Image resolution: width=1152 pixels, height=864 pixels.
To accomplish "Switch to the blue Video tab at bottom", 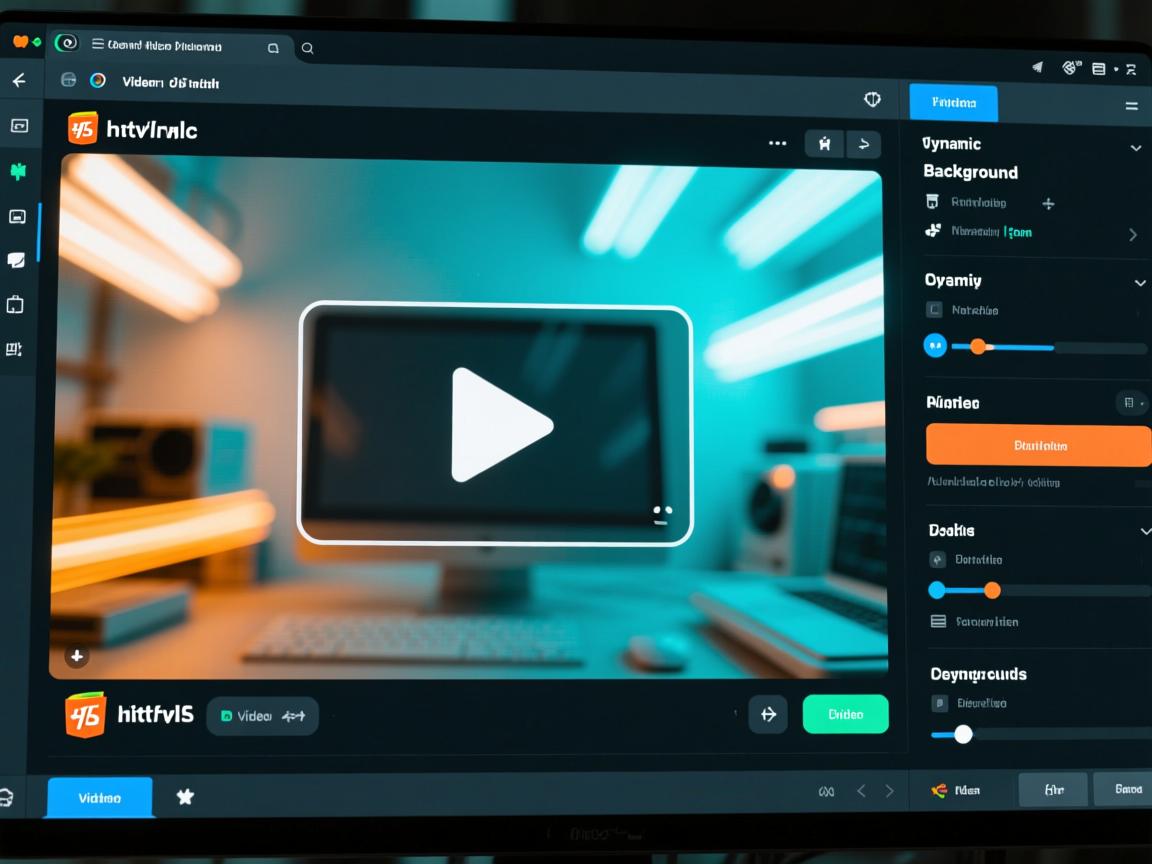I will point(98,797).
